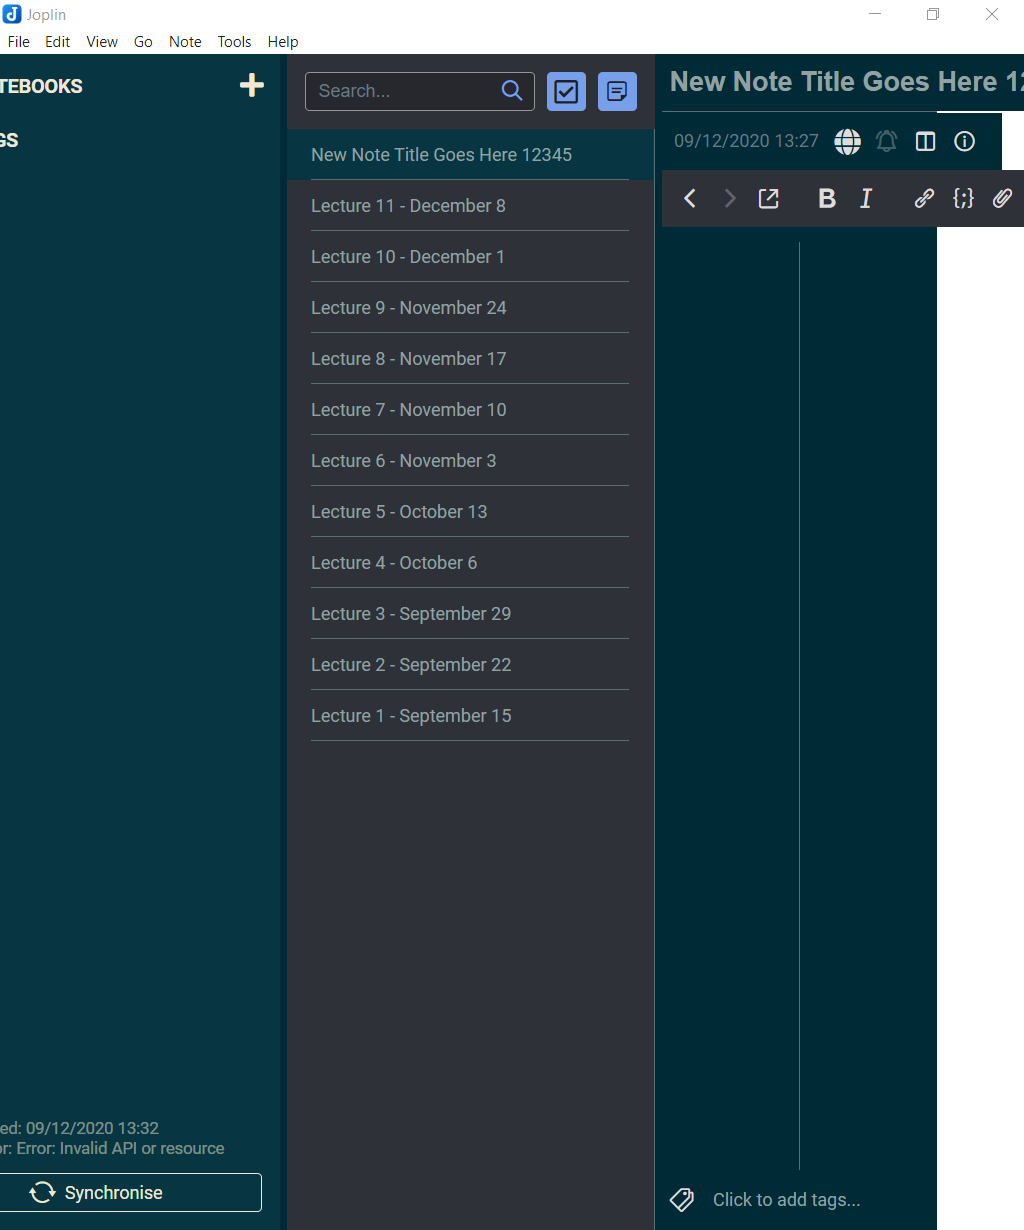Insert code block with braces icon

tap(963, 198)
